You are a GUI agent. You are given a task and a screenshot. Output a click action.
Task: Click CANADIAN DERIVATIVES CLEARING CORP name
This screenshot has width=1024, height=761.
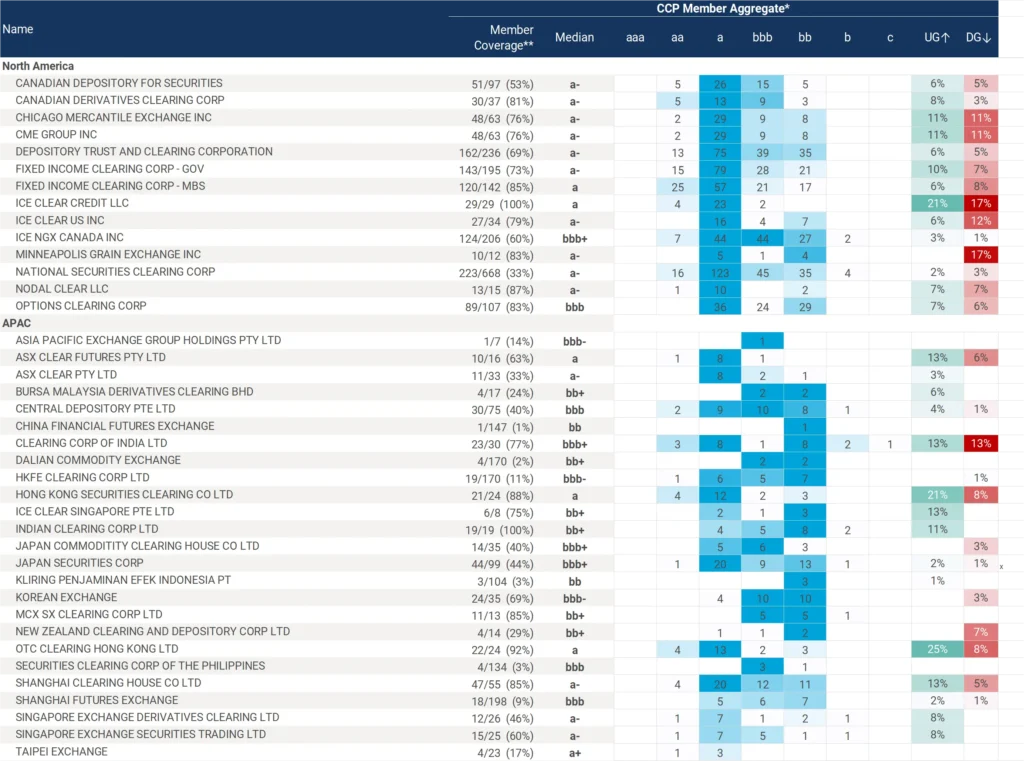(120, 100)
